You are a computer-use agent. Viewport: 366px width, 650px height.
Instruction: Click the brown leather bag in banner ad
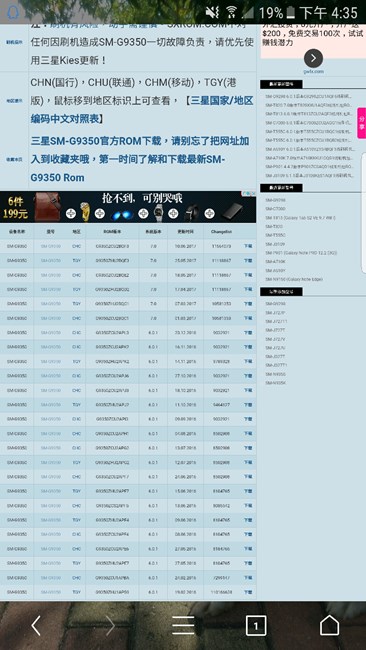pyautogui.click(x=47, y=207)
